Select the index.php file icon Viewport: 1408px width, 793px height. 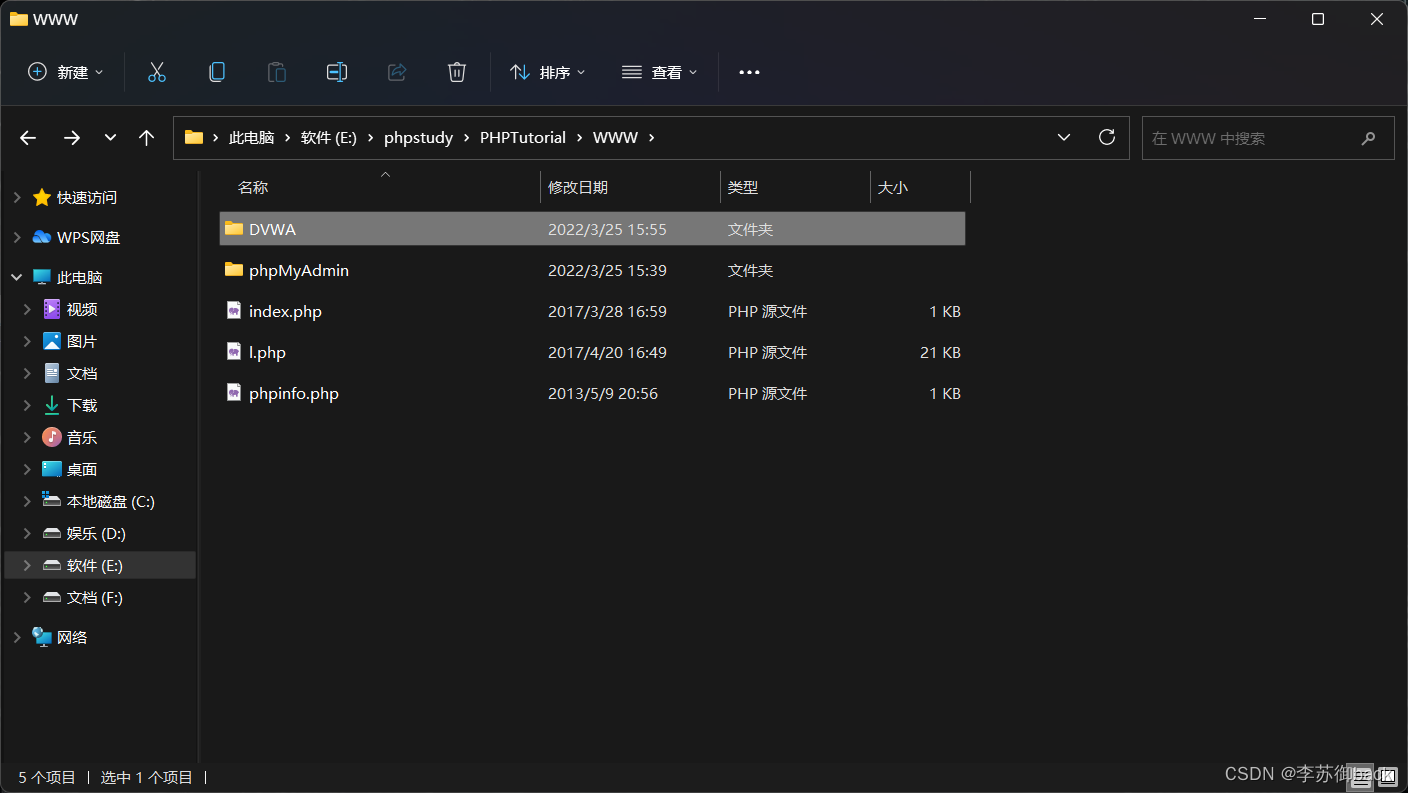coord(234,311)
